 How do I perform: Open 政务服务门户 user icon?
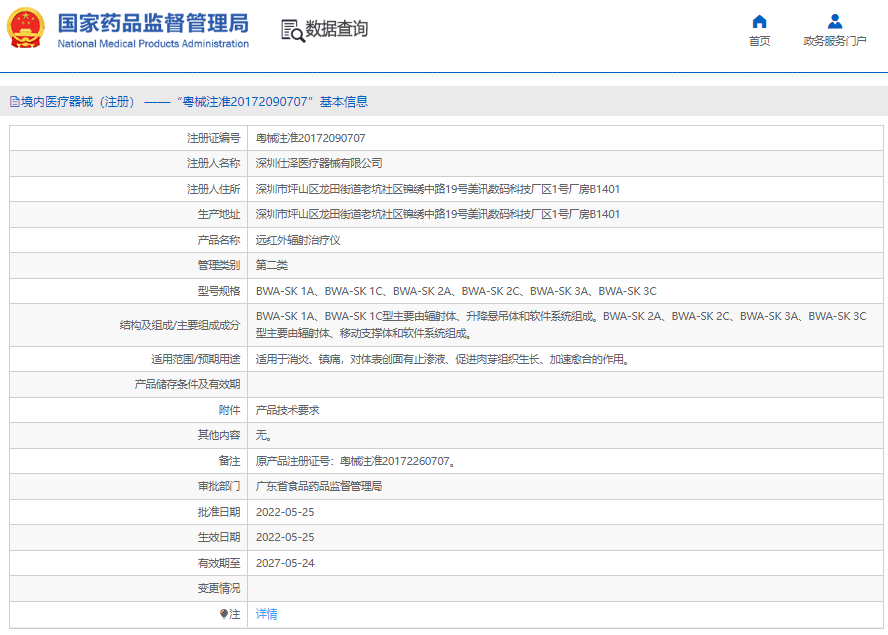pos(834,22)
